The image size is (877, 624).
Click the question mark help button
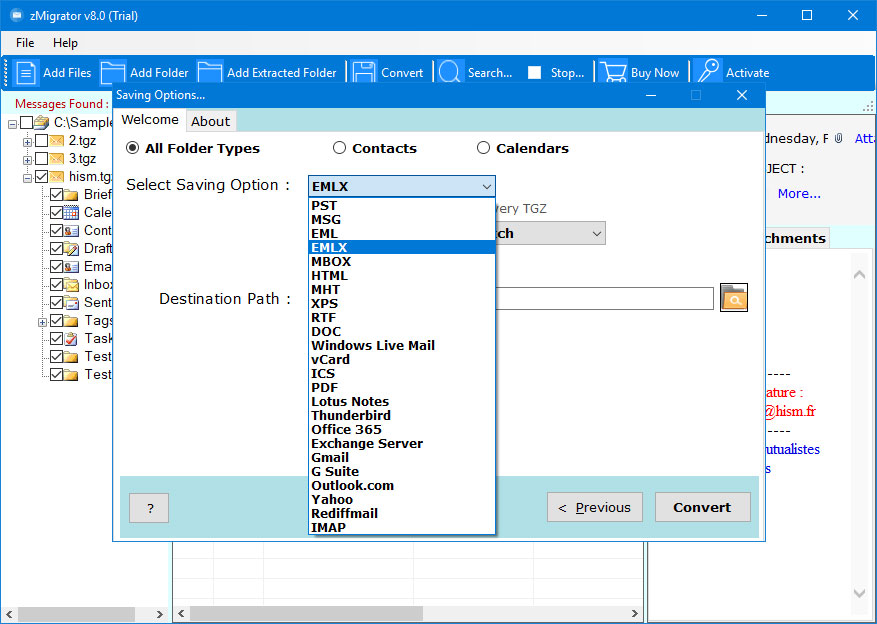tap(149, 508)
